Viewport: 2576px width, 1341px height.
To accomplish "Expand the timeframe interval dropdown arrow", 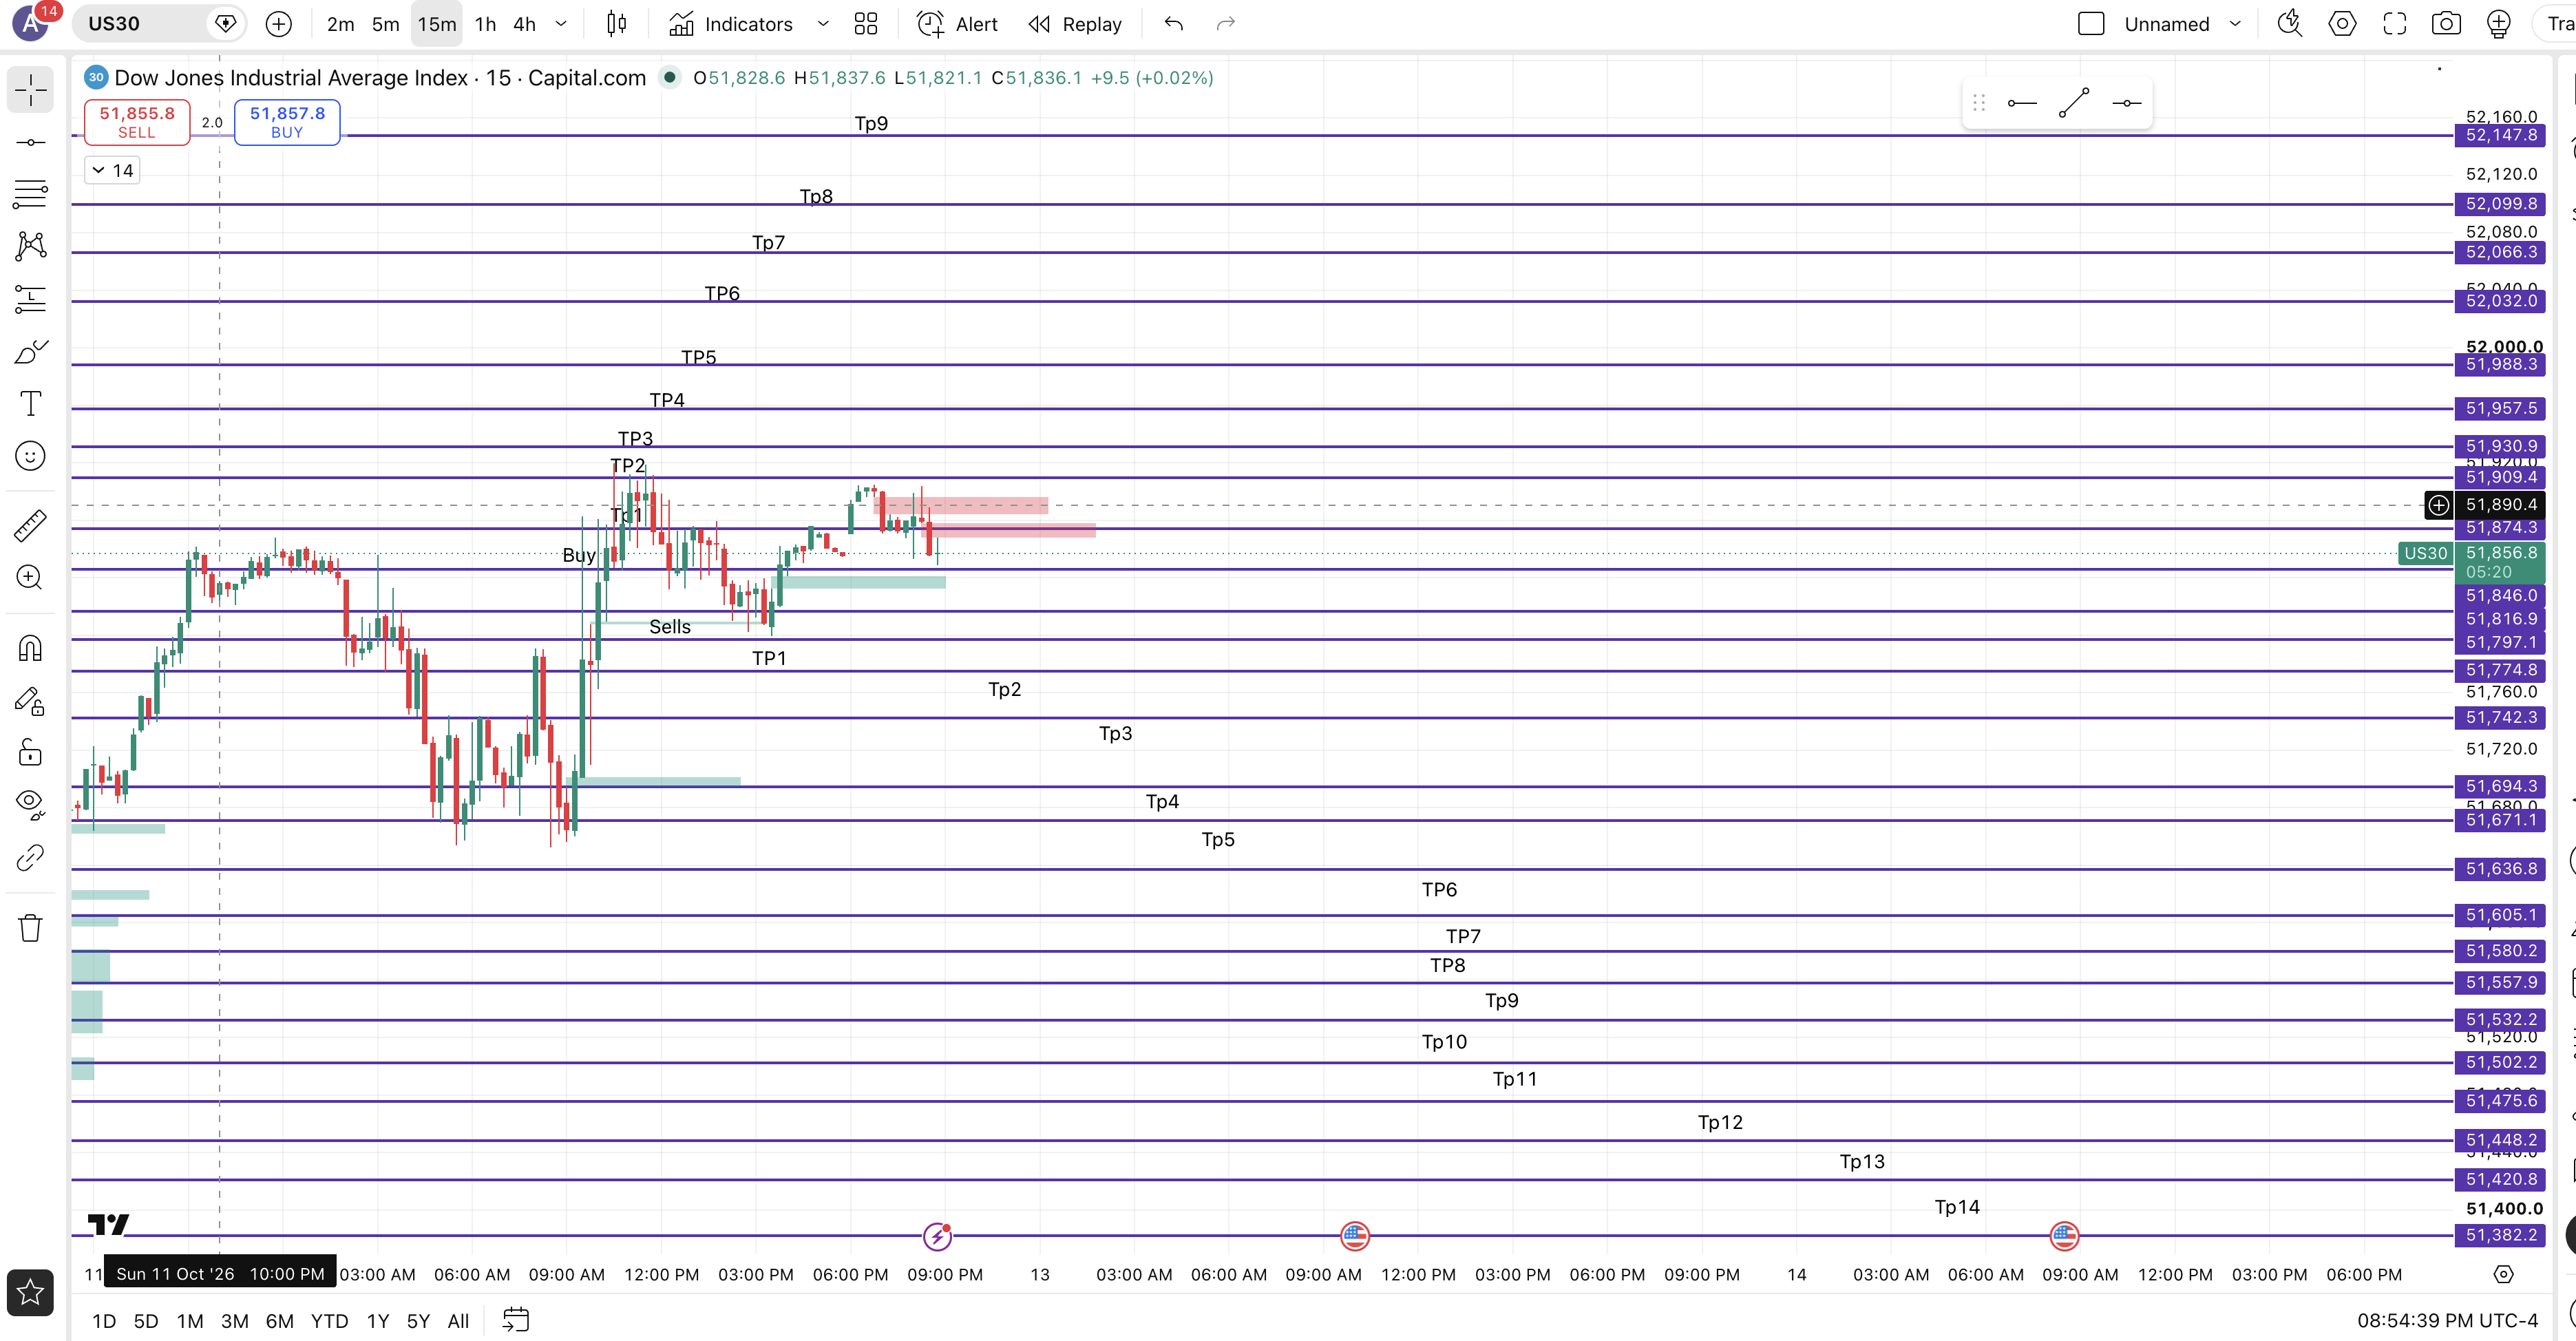I will [561, 24].
